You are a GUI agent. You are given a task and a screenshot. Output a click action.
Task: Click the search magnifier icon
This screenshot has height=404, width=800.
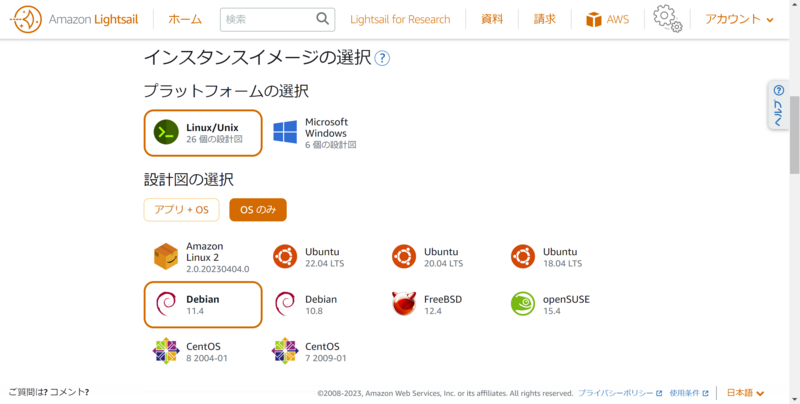[x=322, y=19]
